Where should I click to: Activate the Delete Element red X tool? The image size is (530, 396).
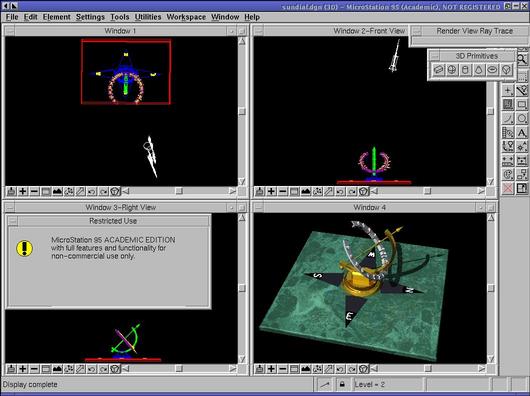click(508, 188)
